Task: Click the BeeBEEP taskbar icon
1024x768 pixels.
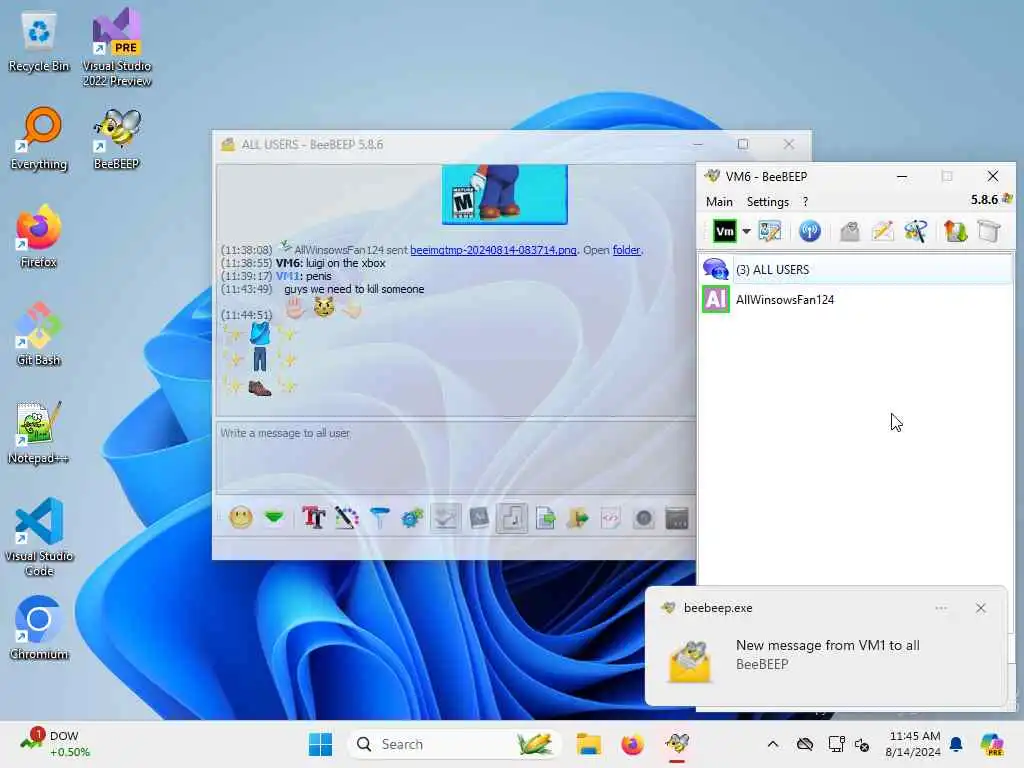Action: point(677,744)
